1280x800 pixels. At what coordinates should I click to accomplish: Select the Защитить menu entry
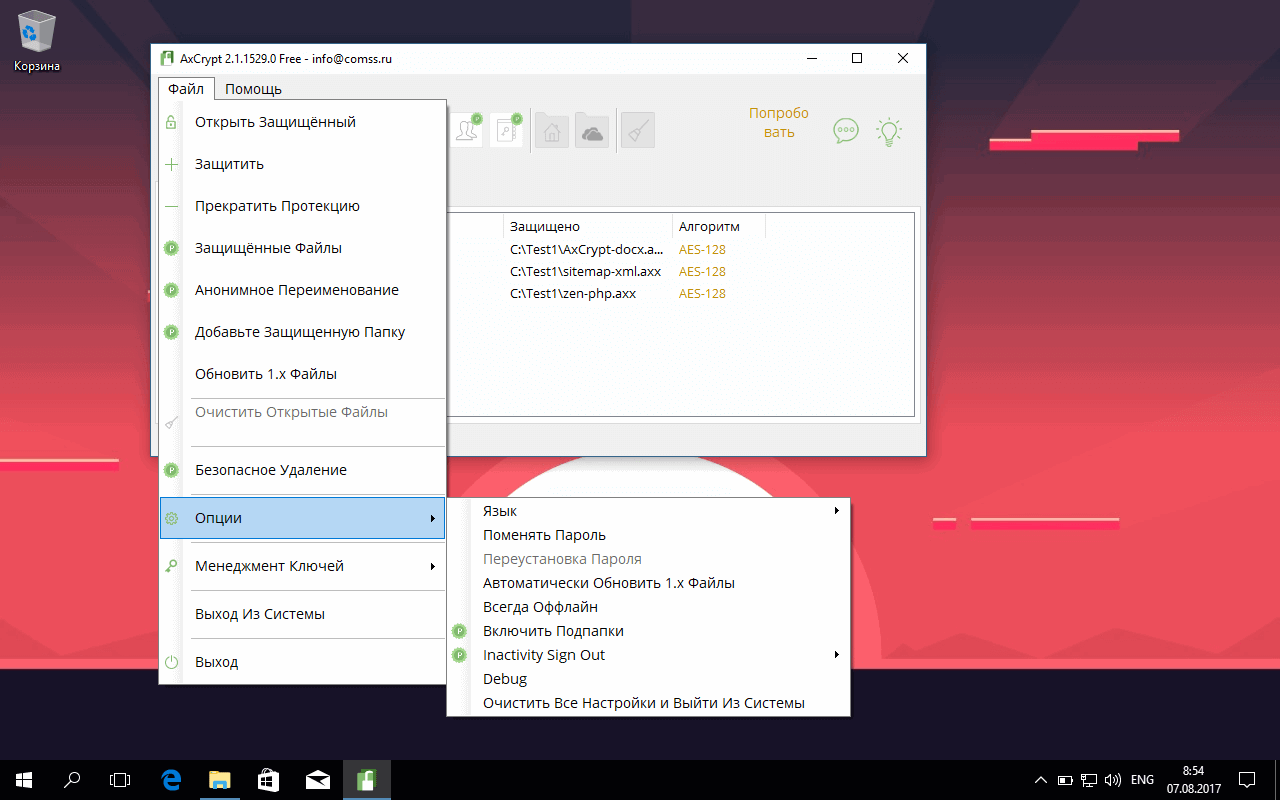point(302,164)
